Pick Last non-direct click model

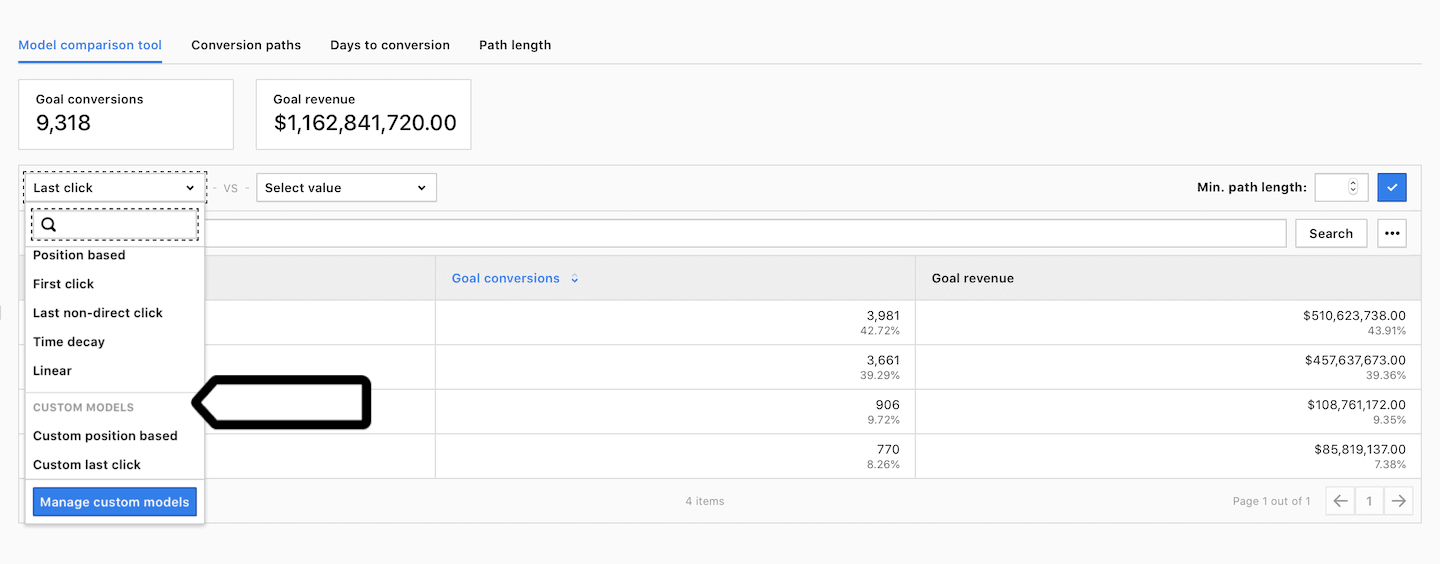[x=97, y=313]
